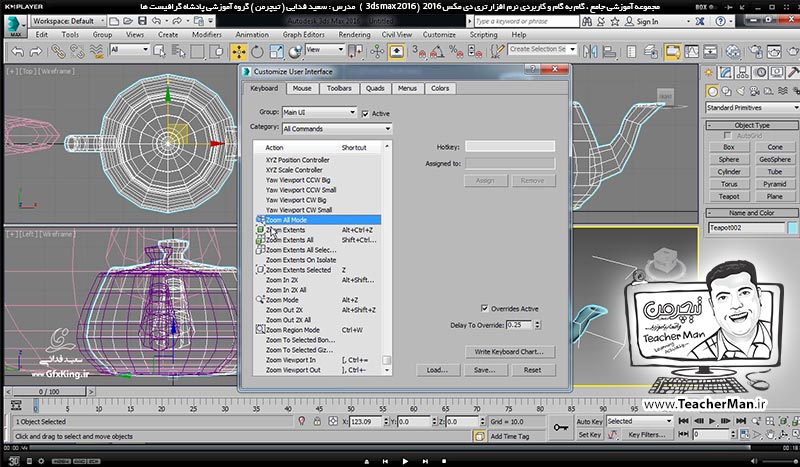Click the Teapot002 object name field
800x467 pixels.
tap(746, 228)
